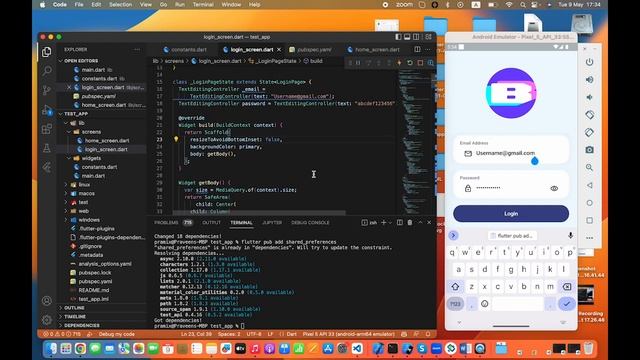Screen dimensions: 640x360
Task: Switch to the PROBLEMS panel tab
Action: point(166,222)
